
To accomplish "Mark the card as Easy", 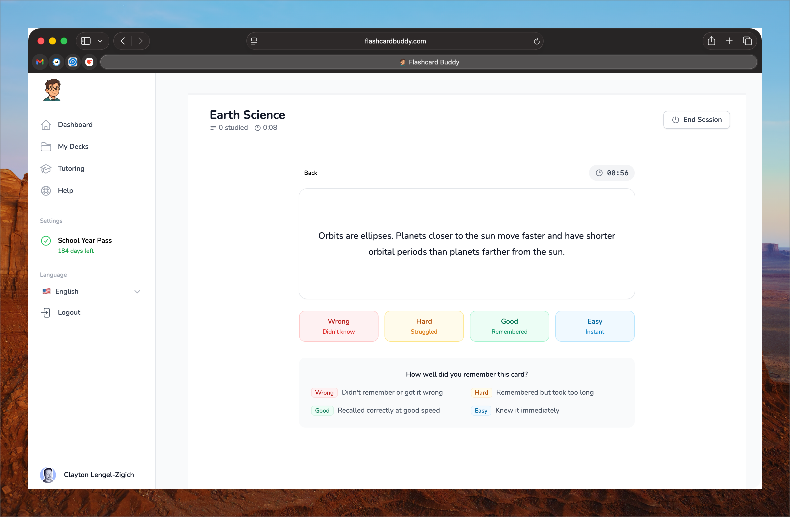I will (594, 326).
